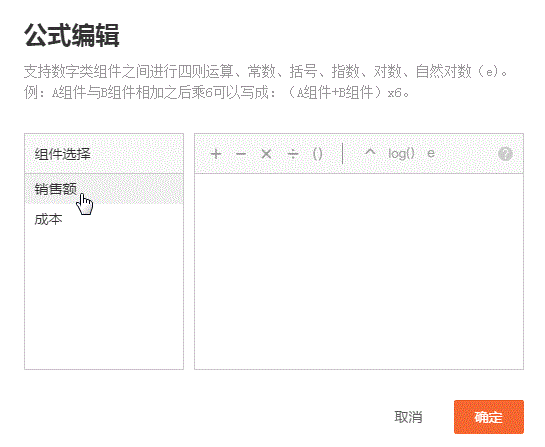Viewport: 545px width, 447px height.
Task: Click blank space below 成本 in list
Action: pyautogui.click(x=104, y=299)
